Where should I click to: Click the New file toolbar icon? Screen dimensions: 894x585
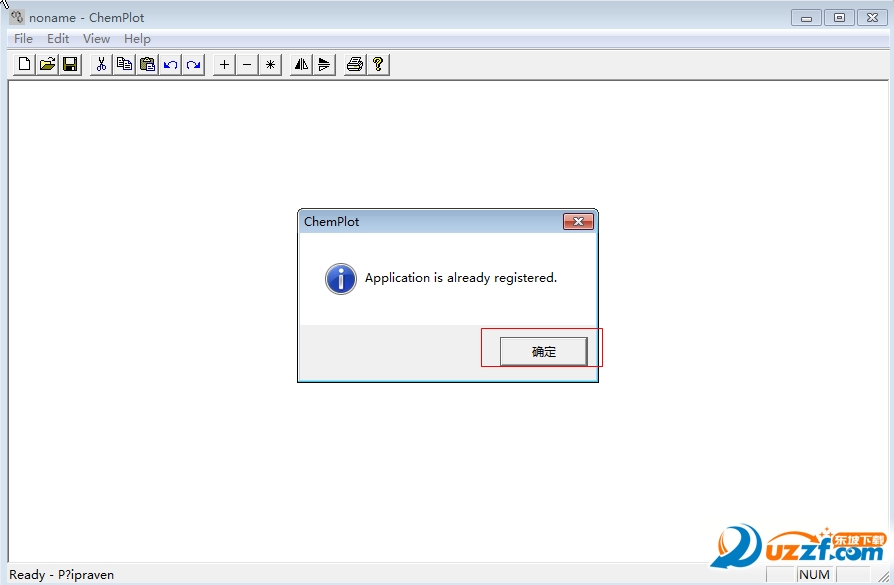25,65
